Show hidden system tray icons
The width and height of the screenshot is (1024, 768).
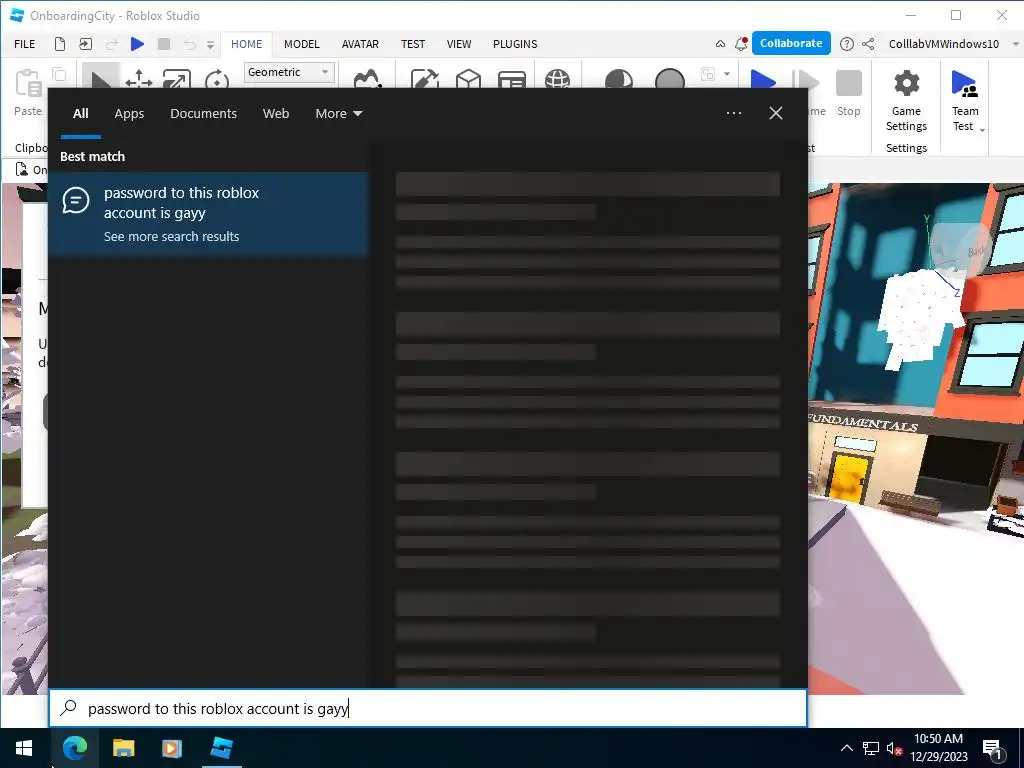(x=846, y=748)
